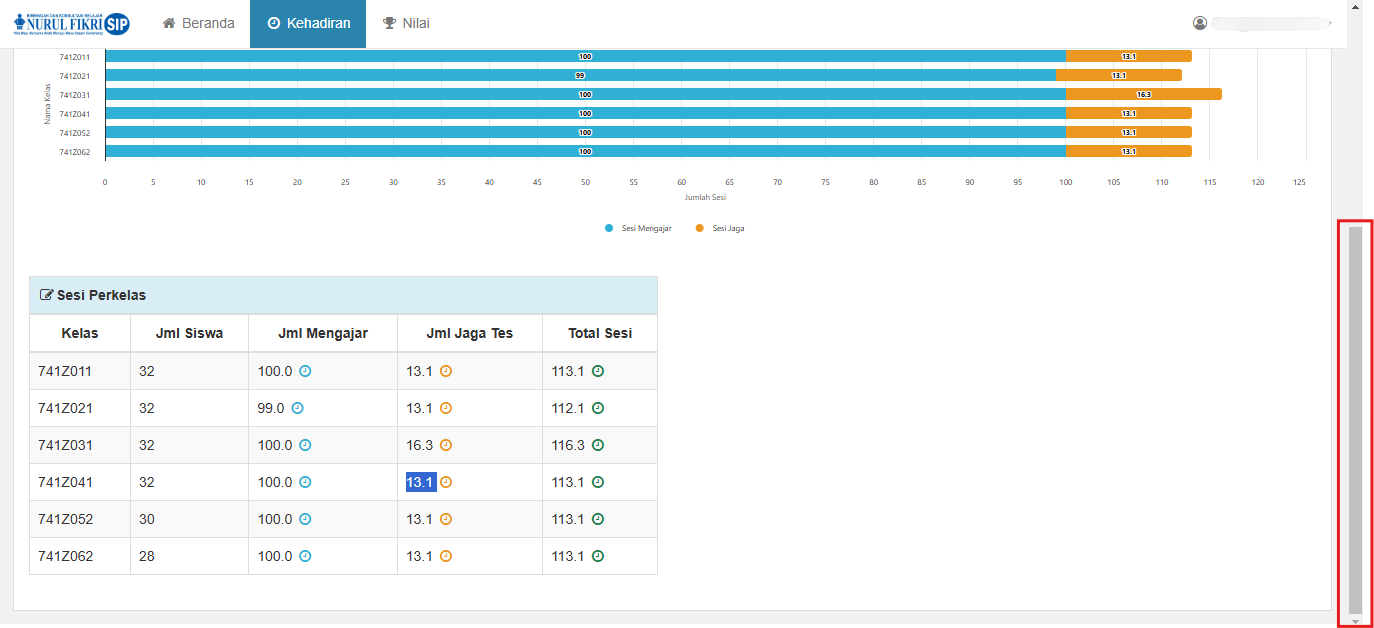Click the user avatar icon at top right
This screenshot has width=1374, height=628.
[1200, 23]
